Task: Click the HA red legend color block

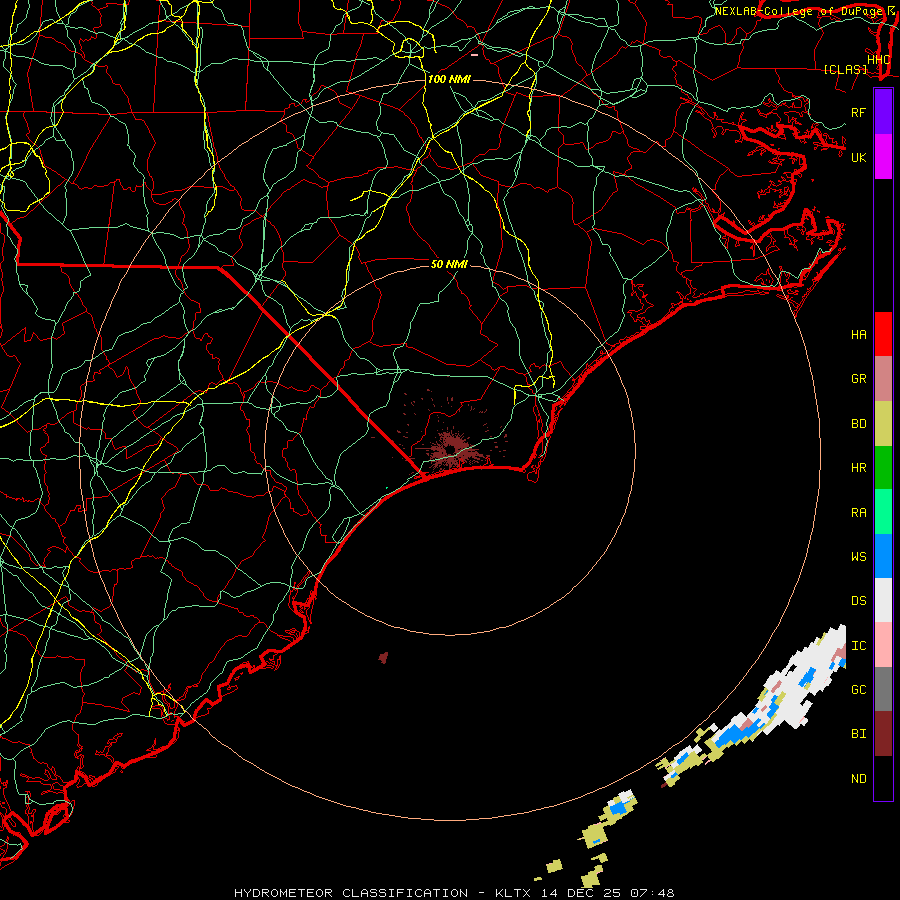Action: tap(883, 334)
